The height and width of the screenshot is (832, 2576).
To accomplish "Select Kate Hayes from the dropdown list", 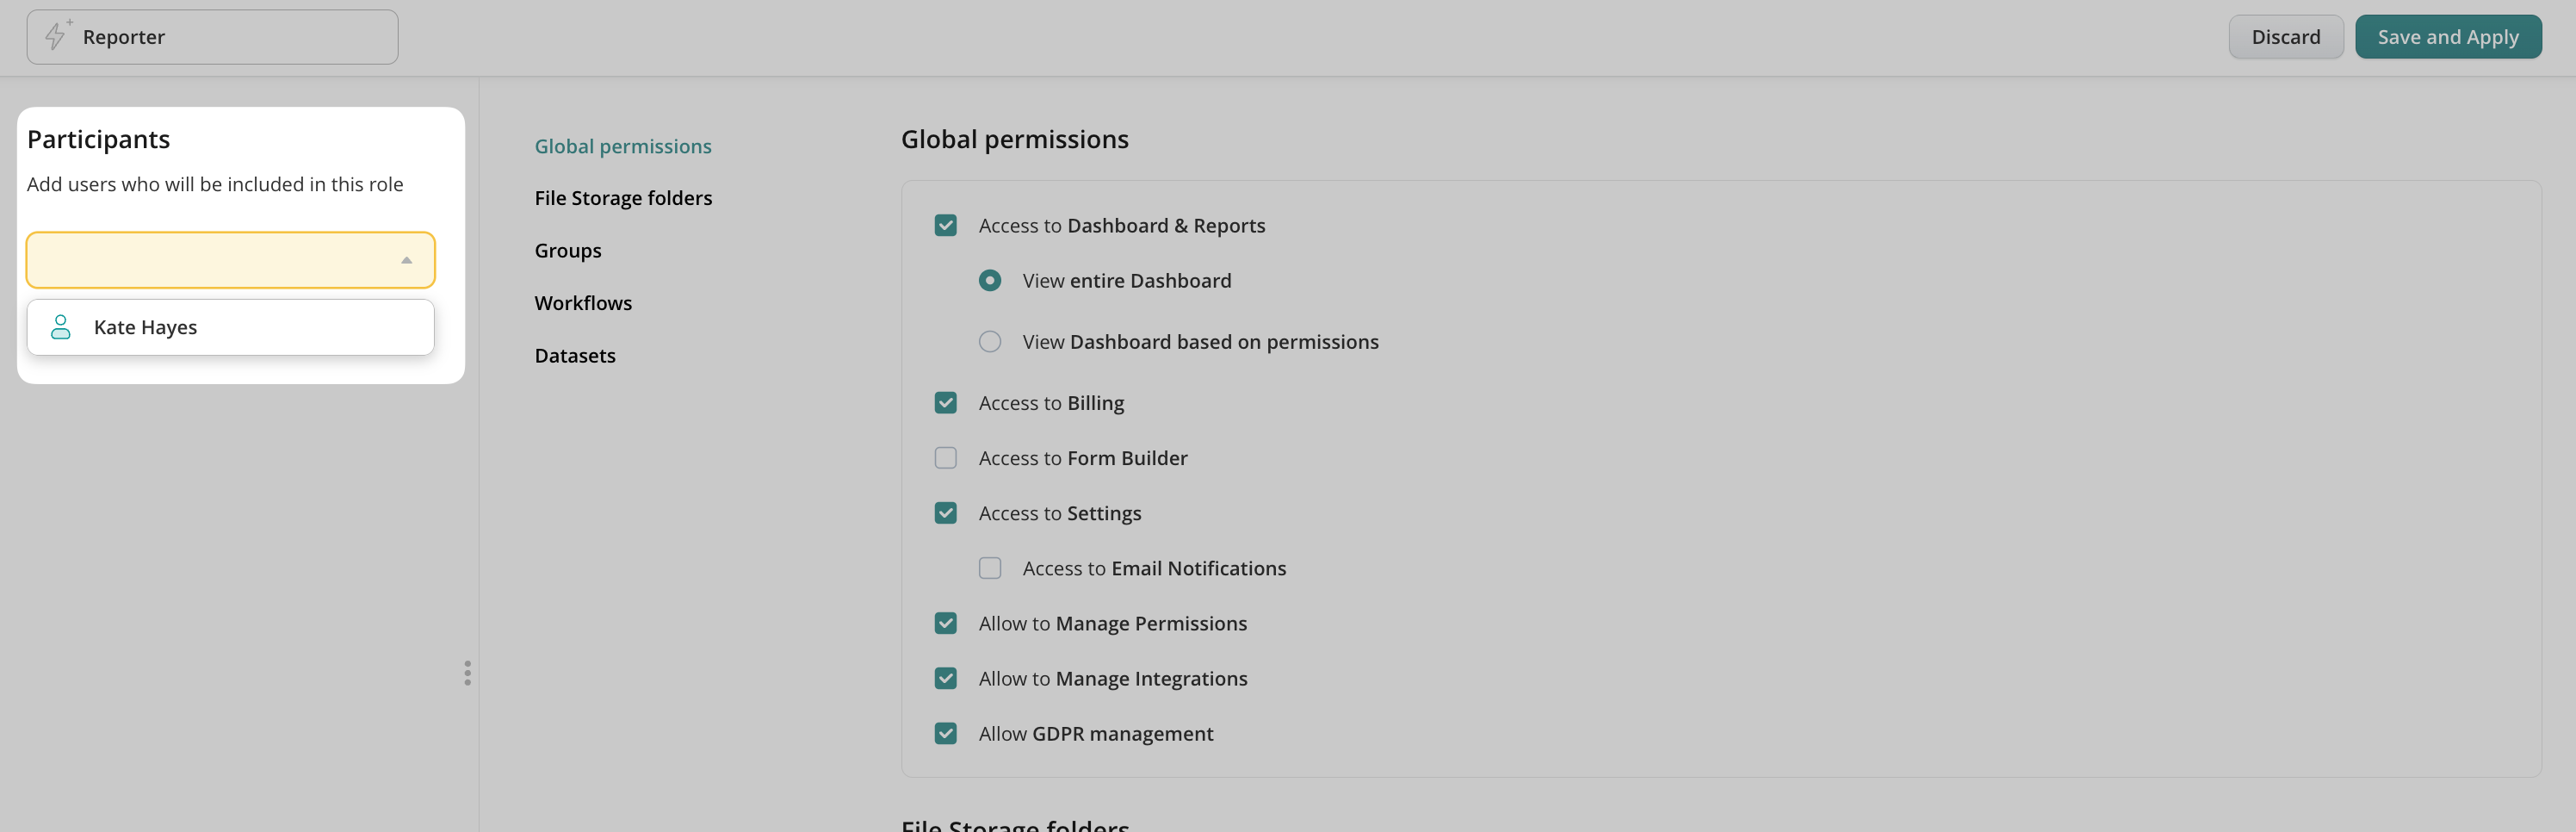I will (x=145, y=327).
